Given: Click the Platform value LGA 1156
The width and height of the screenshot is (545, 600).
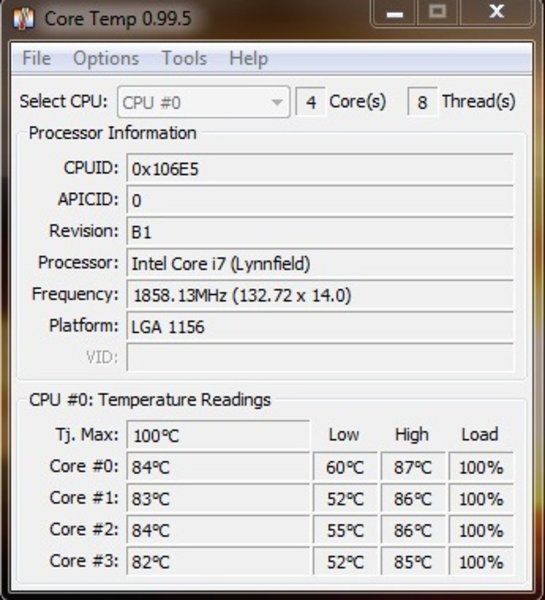Looking at the screenshot, I should (320, 326).
